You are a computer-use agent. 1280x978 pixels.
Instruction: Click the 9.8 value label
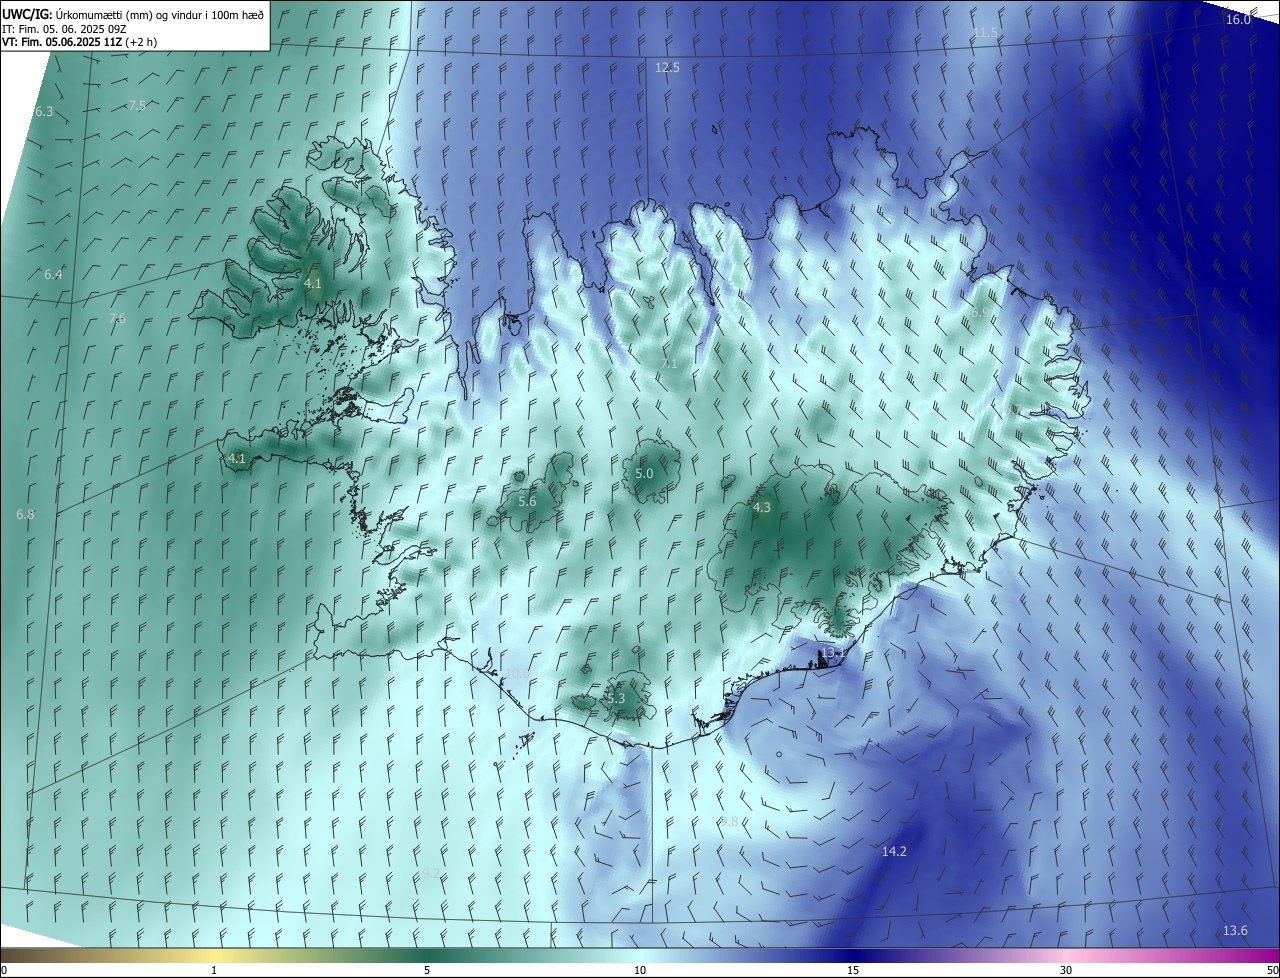[729, 822]
